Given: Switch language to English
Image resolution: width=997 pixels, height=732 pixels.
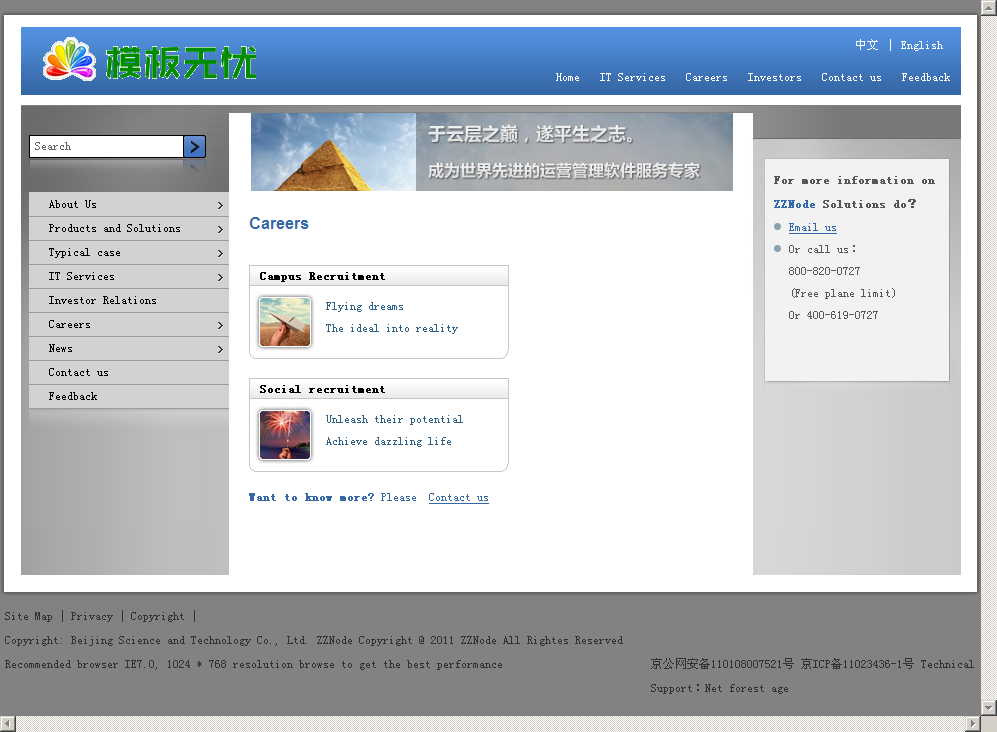Looking at the screenshot, I should pos(921,46).
